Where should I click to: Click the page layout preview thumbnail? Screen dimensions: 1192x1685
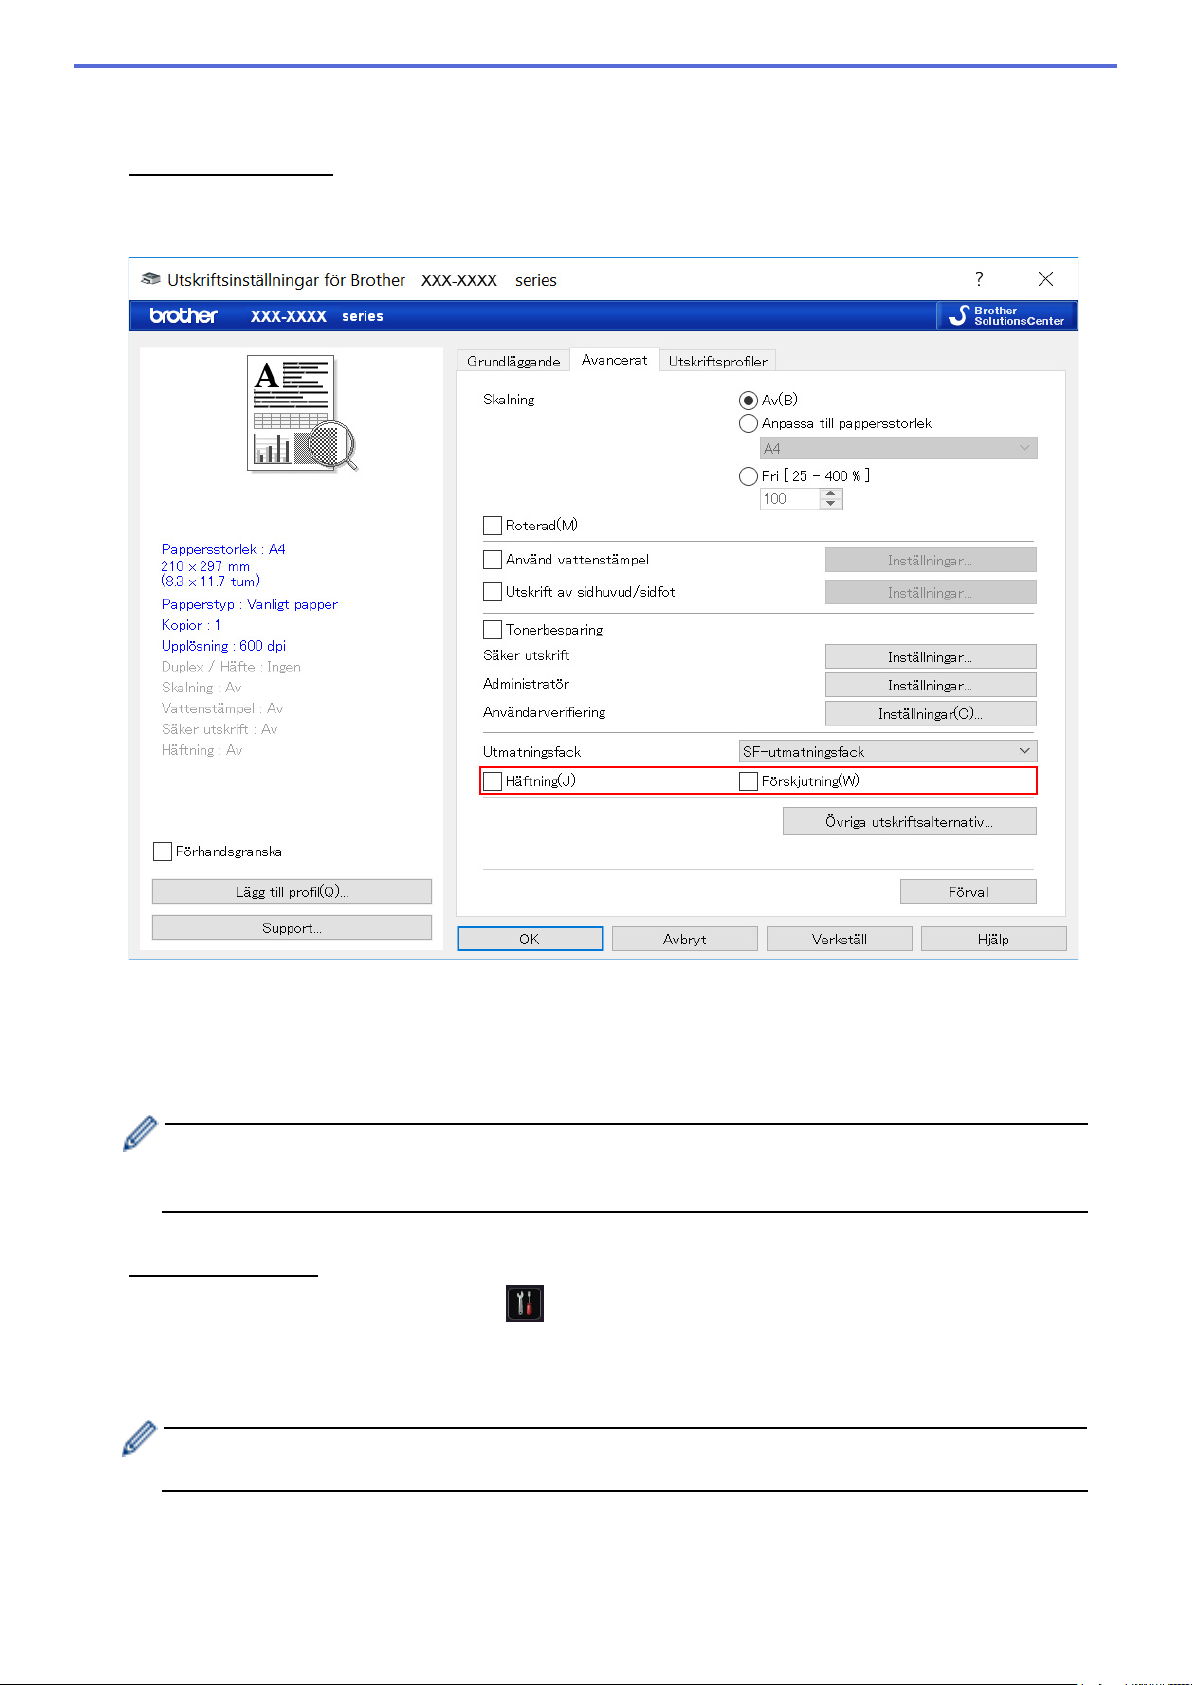[x=301, y=414]
